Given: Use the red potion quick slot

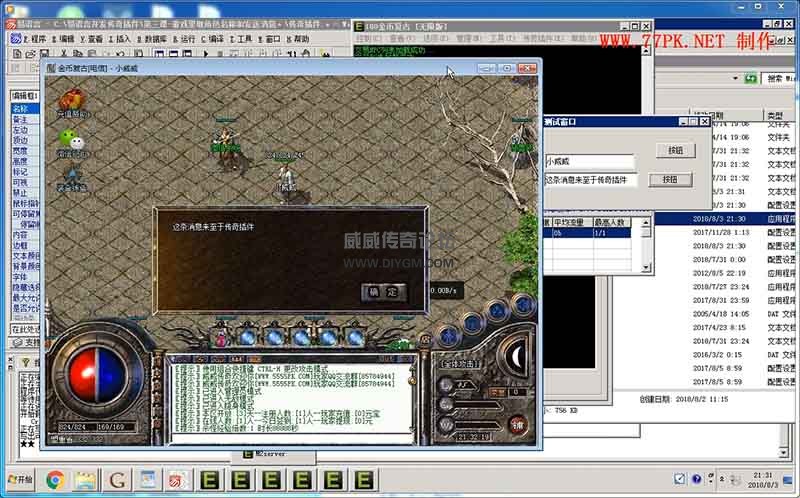Looking at the screenshot, I should click(221, 336).
